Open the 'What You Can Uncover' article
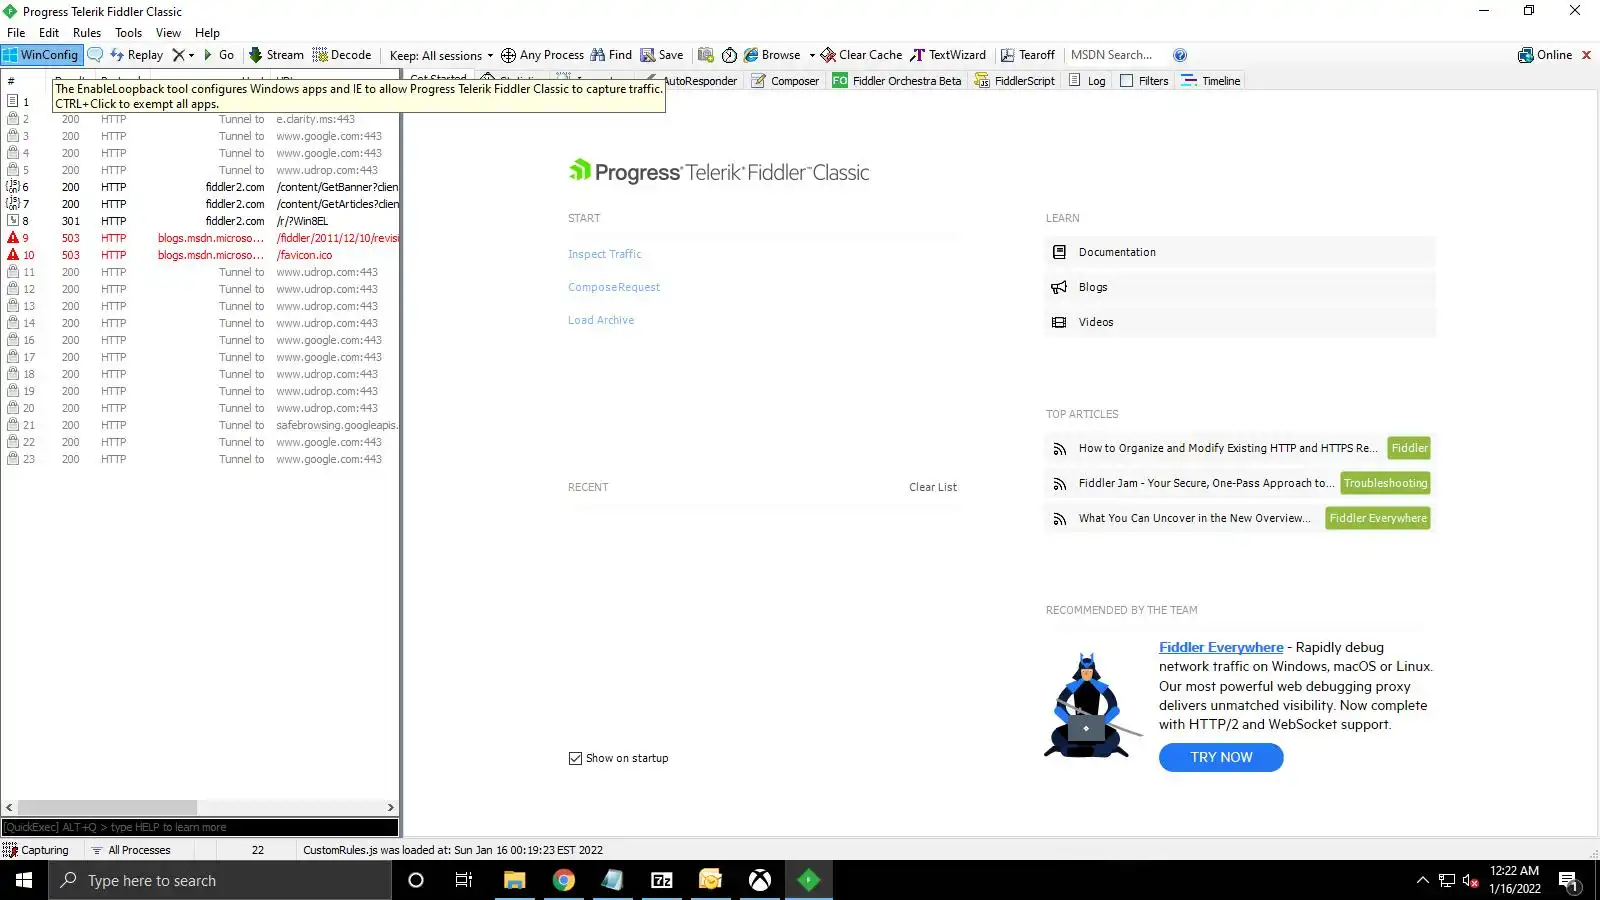Image resolution: width=1600 pixels, height=900 pixels. pyautogui.click(x=1194, y=518)
